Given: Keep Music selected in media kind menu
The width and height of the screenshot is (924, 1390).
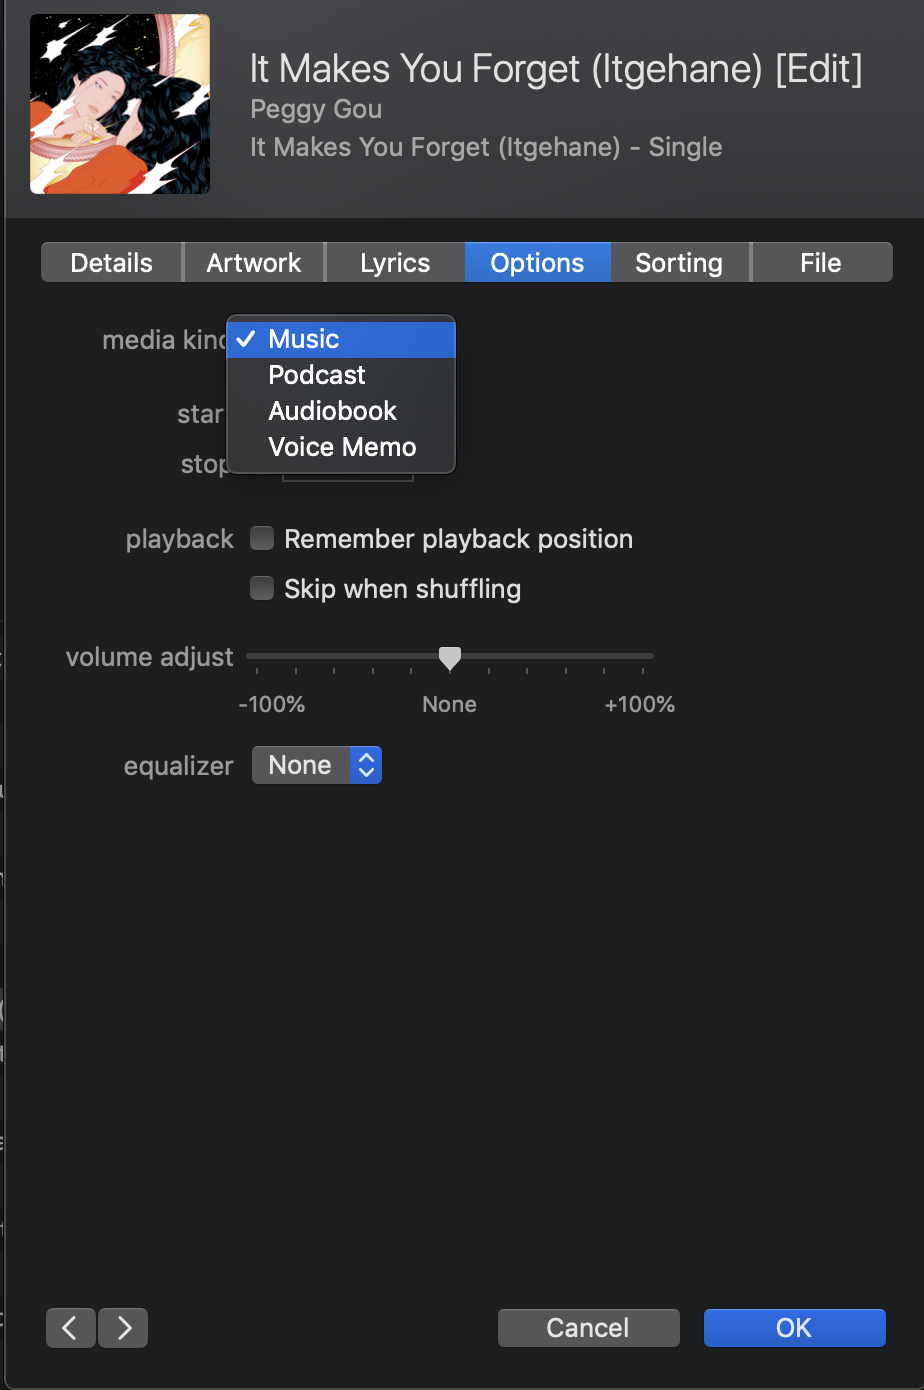Looking at the screenshot, I should 304,339.
